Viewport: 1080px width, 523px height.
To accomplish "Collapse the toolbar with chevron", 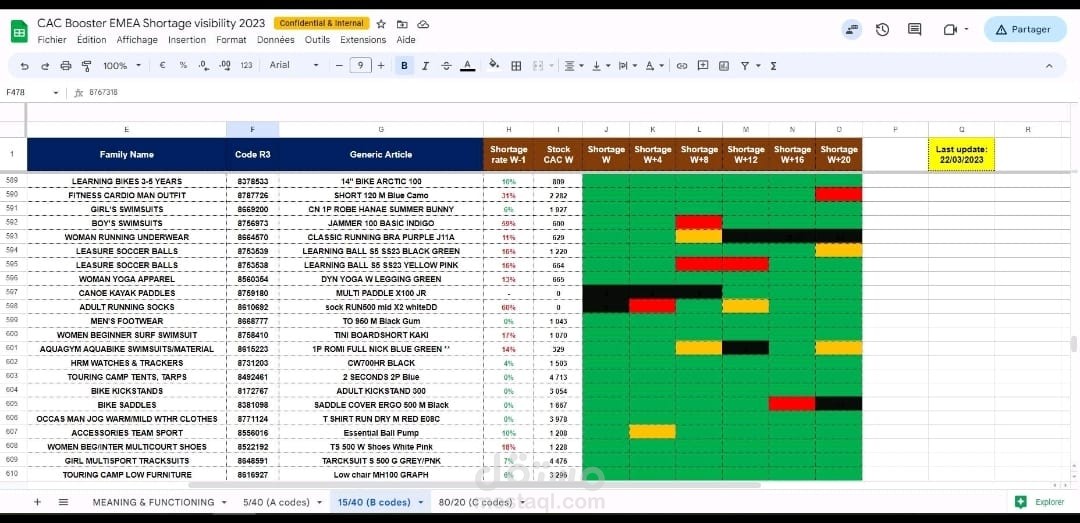I will point(1049,65).
